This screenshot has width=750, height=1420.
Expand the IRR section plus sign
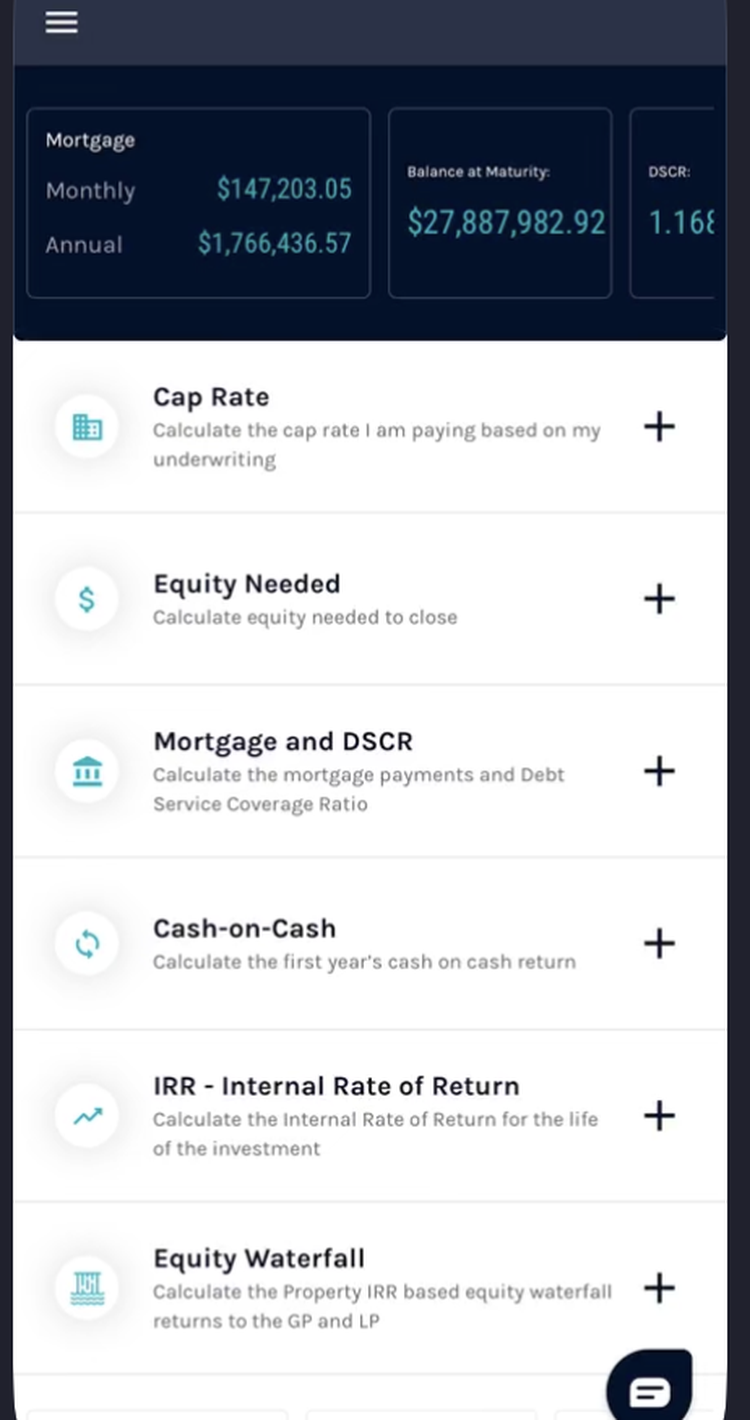[659, 1115]
